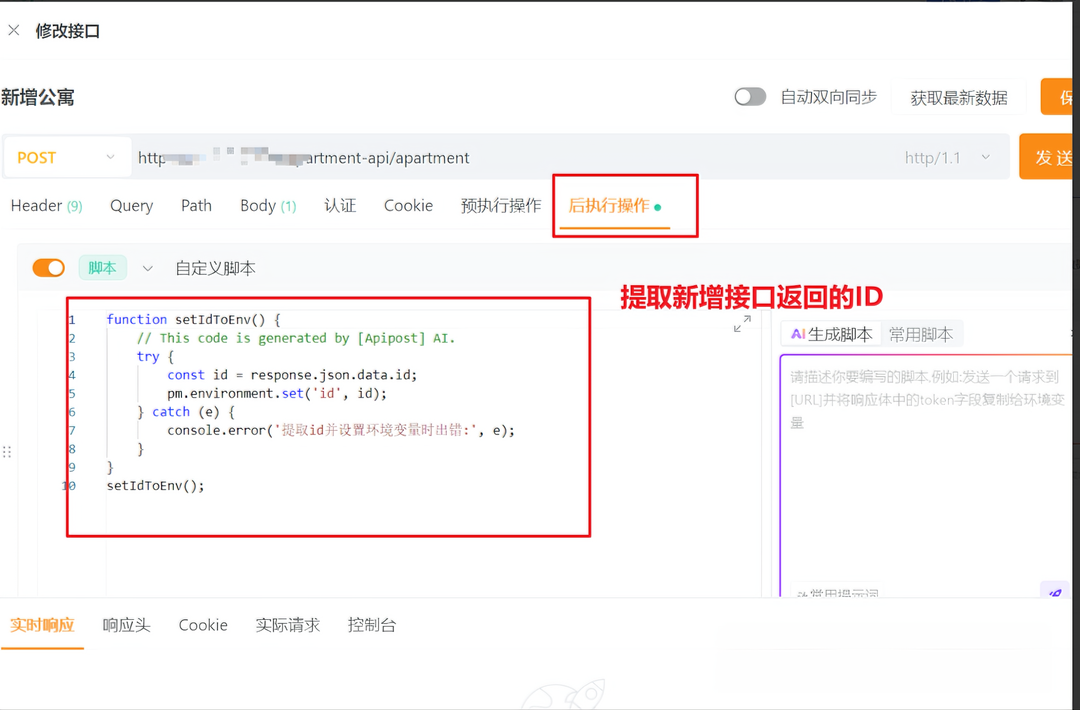Click the 自定义脚本 label
The width and height of the screenshot is (1080, 710).
point(216,268)
